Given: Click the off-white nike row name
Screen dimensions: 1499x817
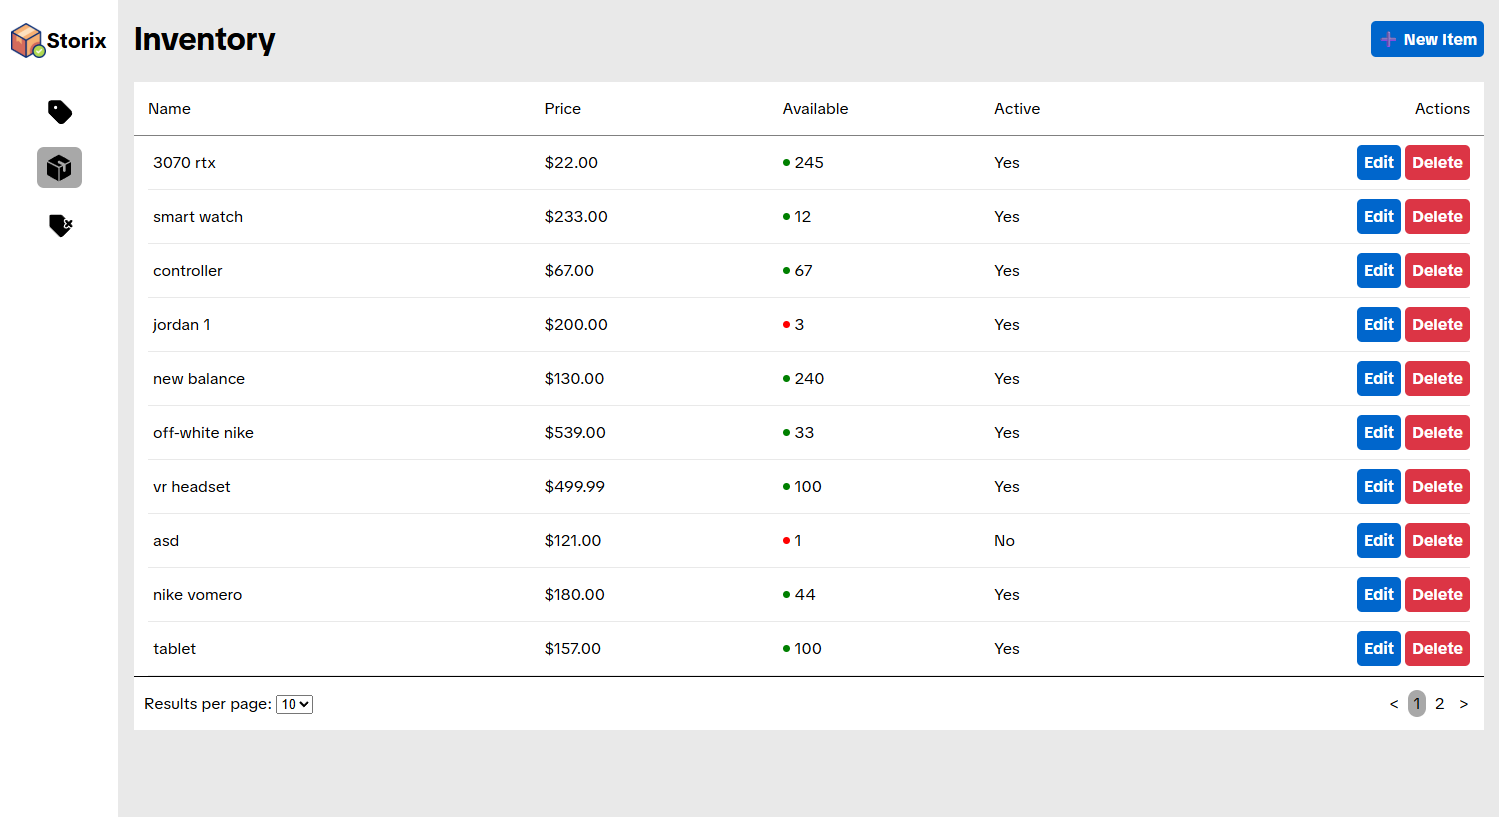Looking at the screenshot, I should pyautogui.click(x=203, y=433).
